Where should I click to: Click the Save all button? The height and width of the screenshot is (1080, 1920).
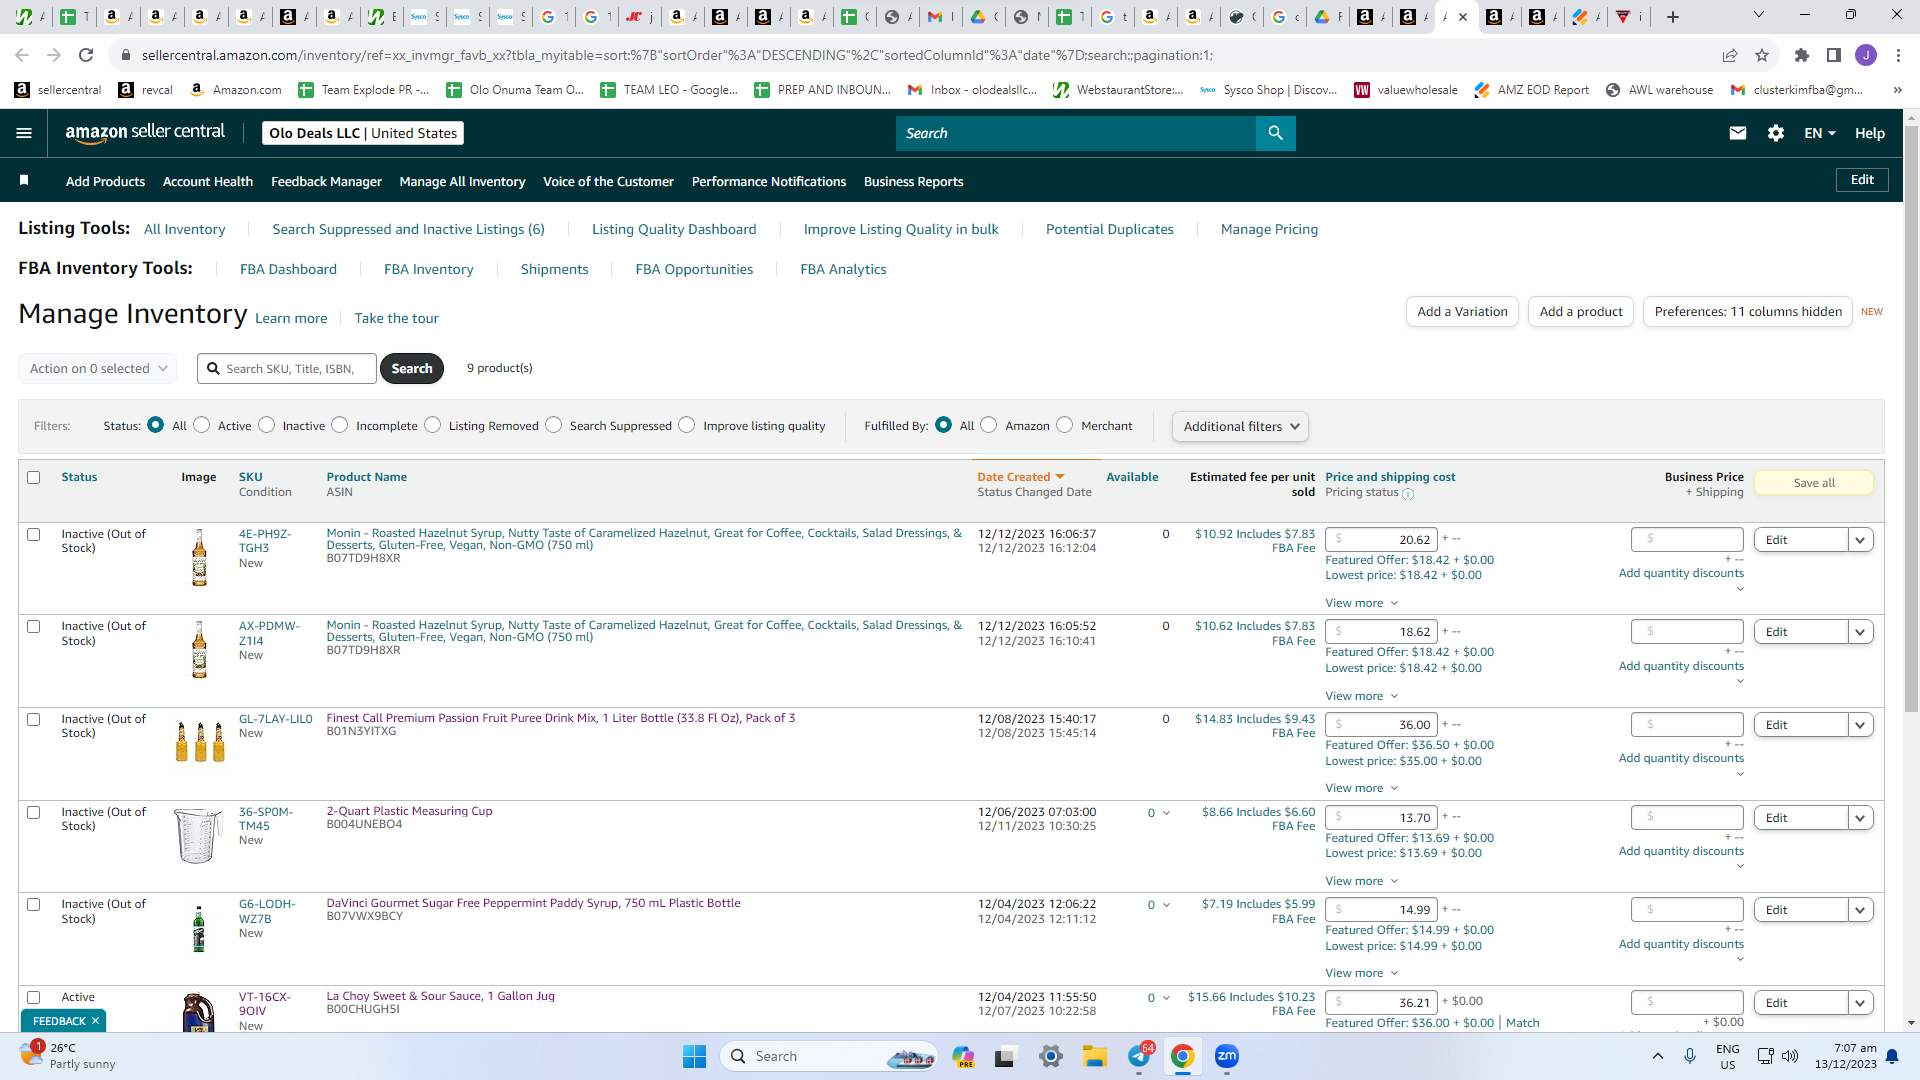tap(1814, 483)
